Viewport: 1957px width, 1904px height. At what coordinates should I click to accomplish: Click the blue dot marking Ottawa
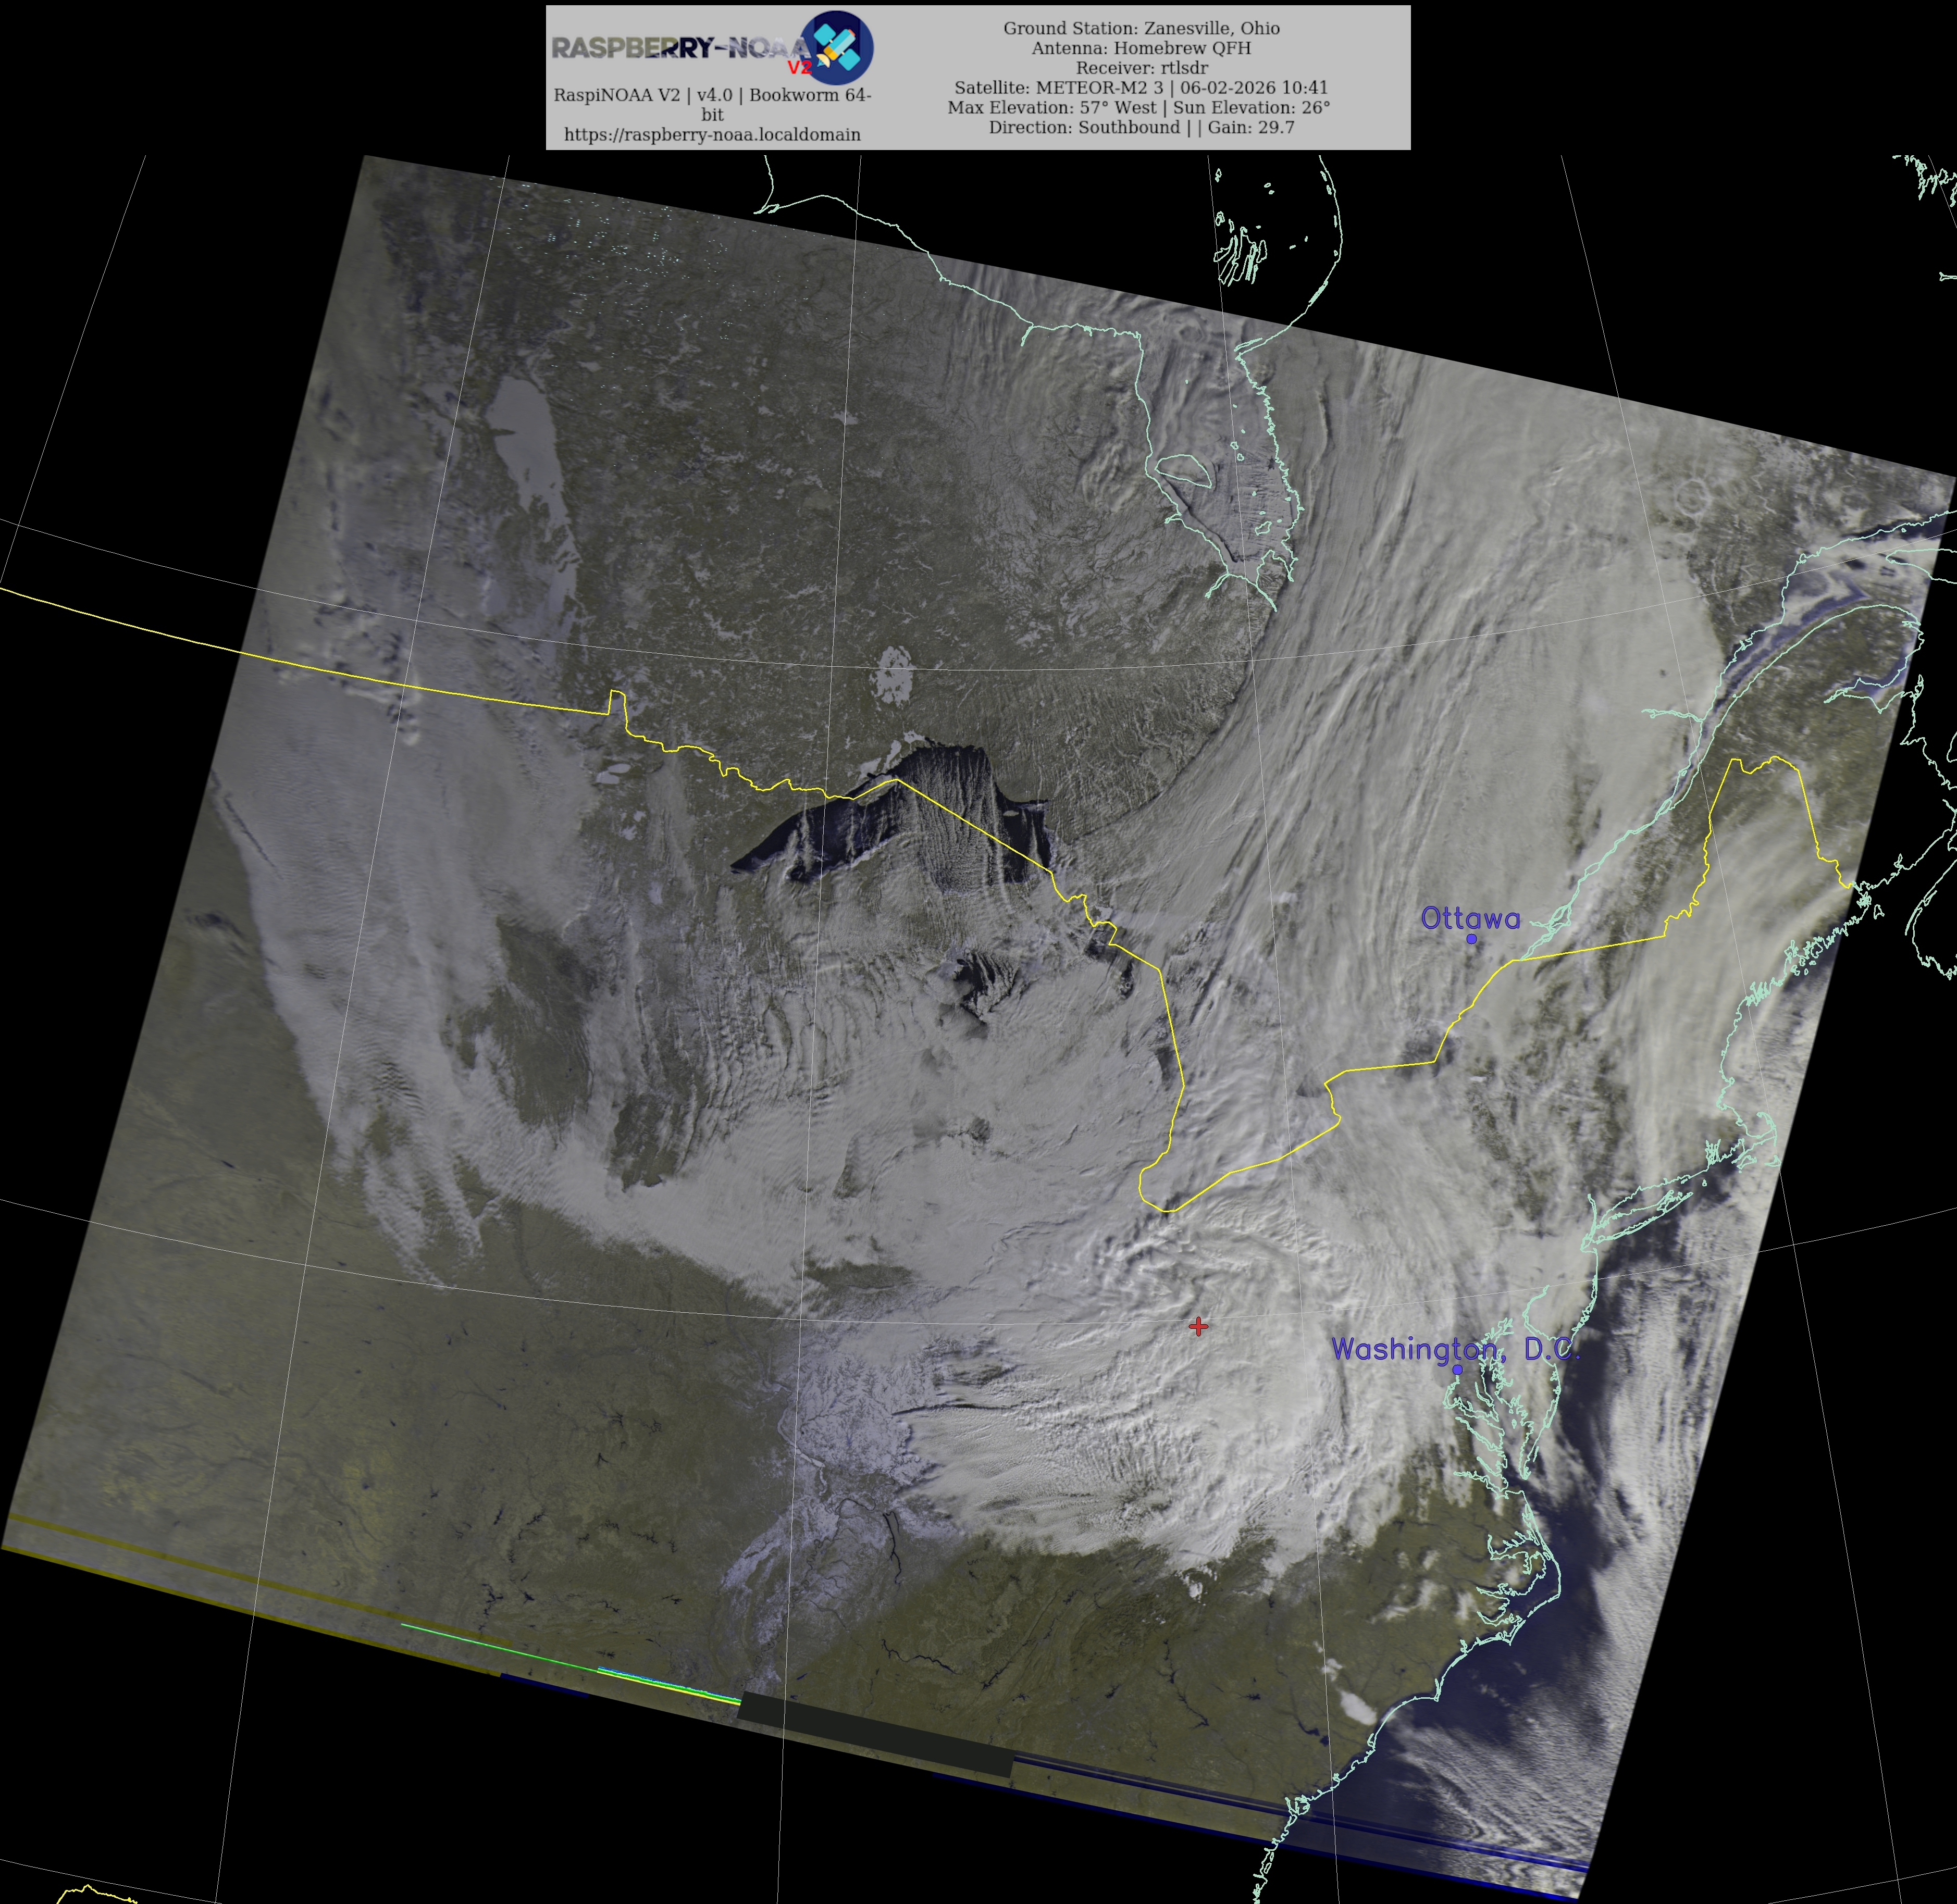point(1471,939)
